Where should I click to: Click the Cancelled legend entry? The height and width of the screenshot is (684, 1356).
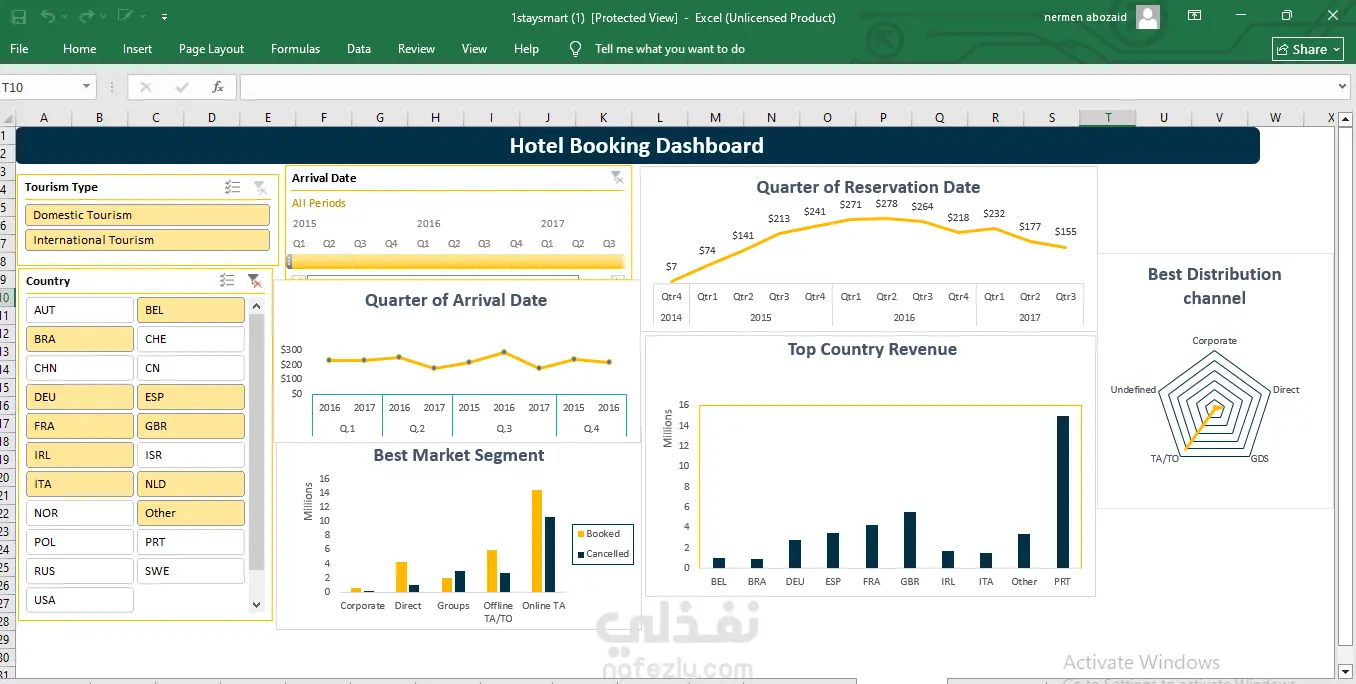coord(602,554)
